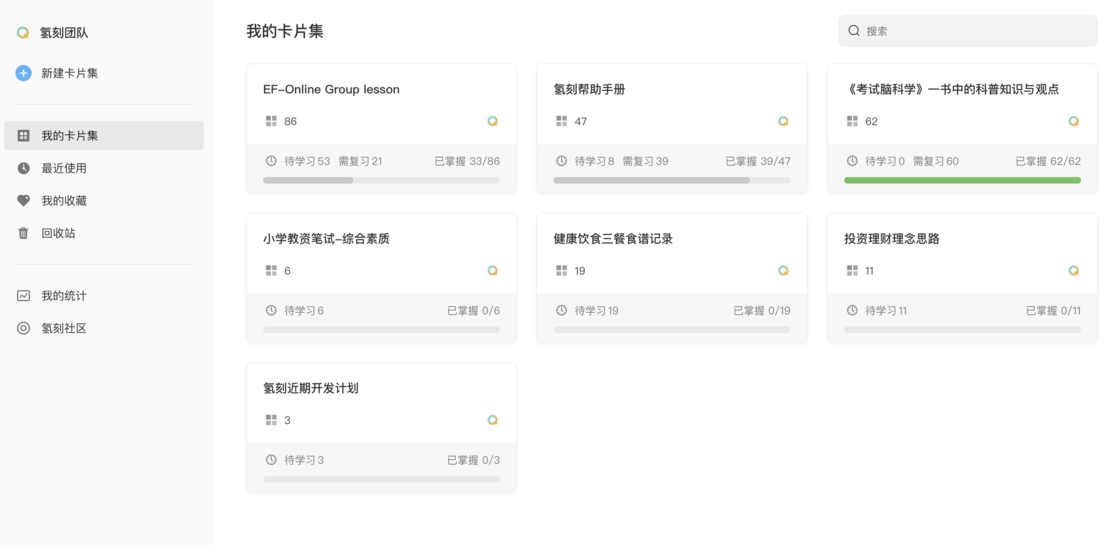Click the progress bar on EF-Online Group lesson
The width and height of the screenshot is (1120, 545).
coord(381,181)
